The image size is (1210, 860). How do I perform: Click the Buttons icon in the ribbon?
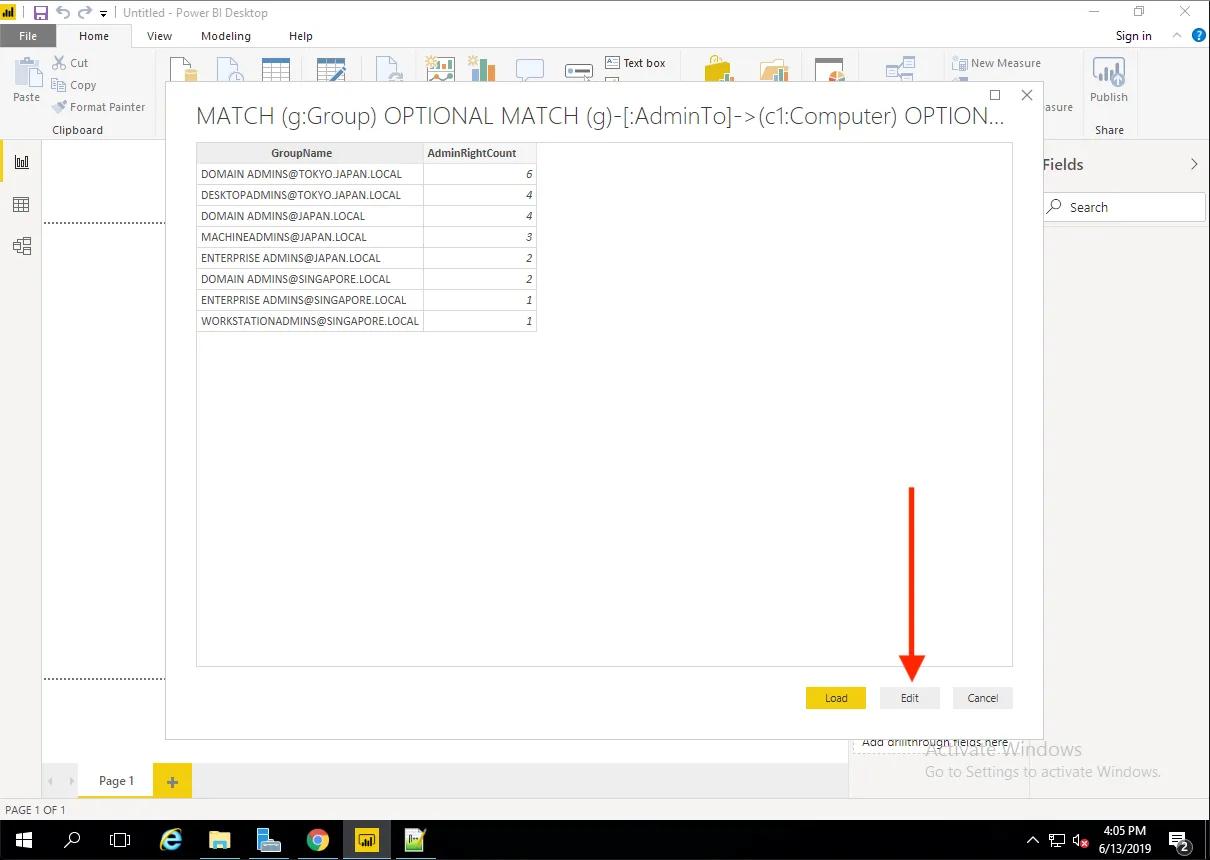[x=580, y=71]
